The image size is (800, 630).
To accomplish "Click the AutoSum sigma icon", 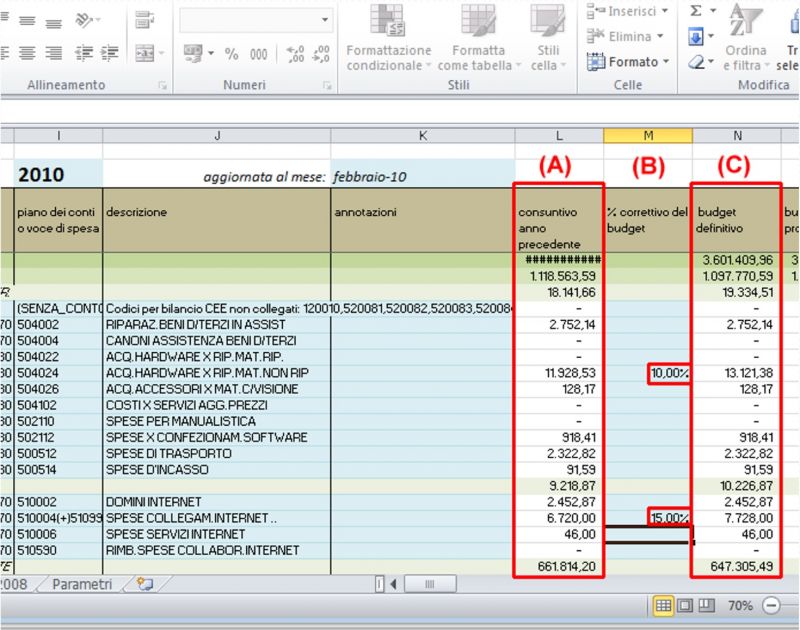I will [696, 10].
